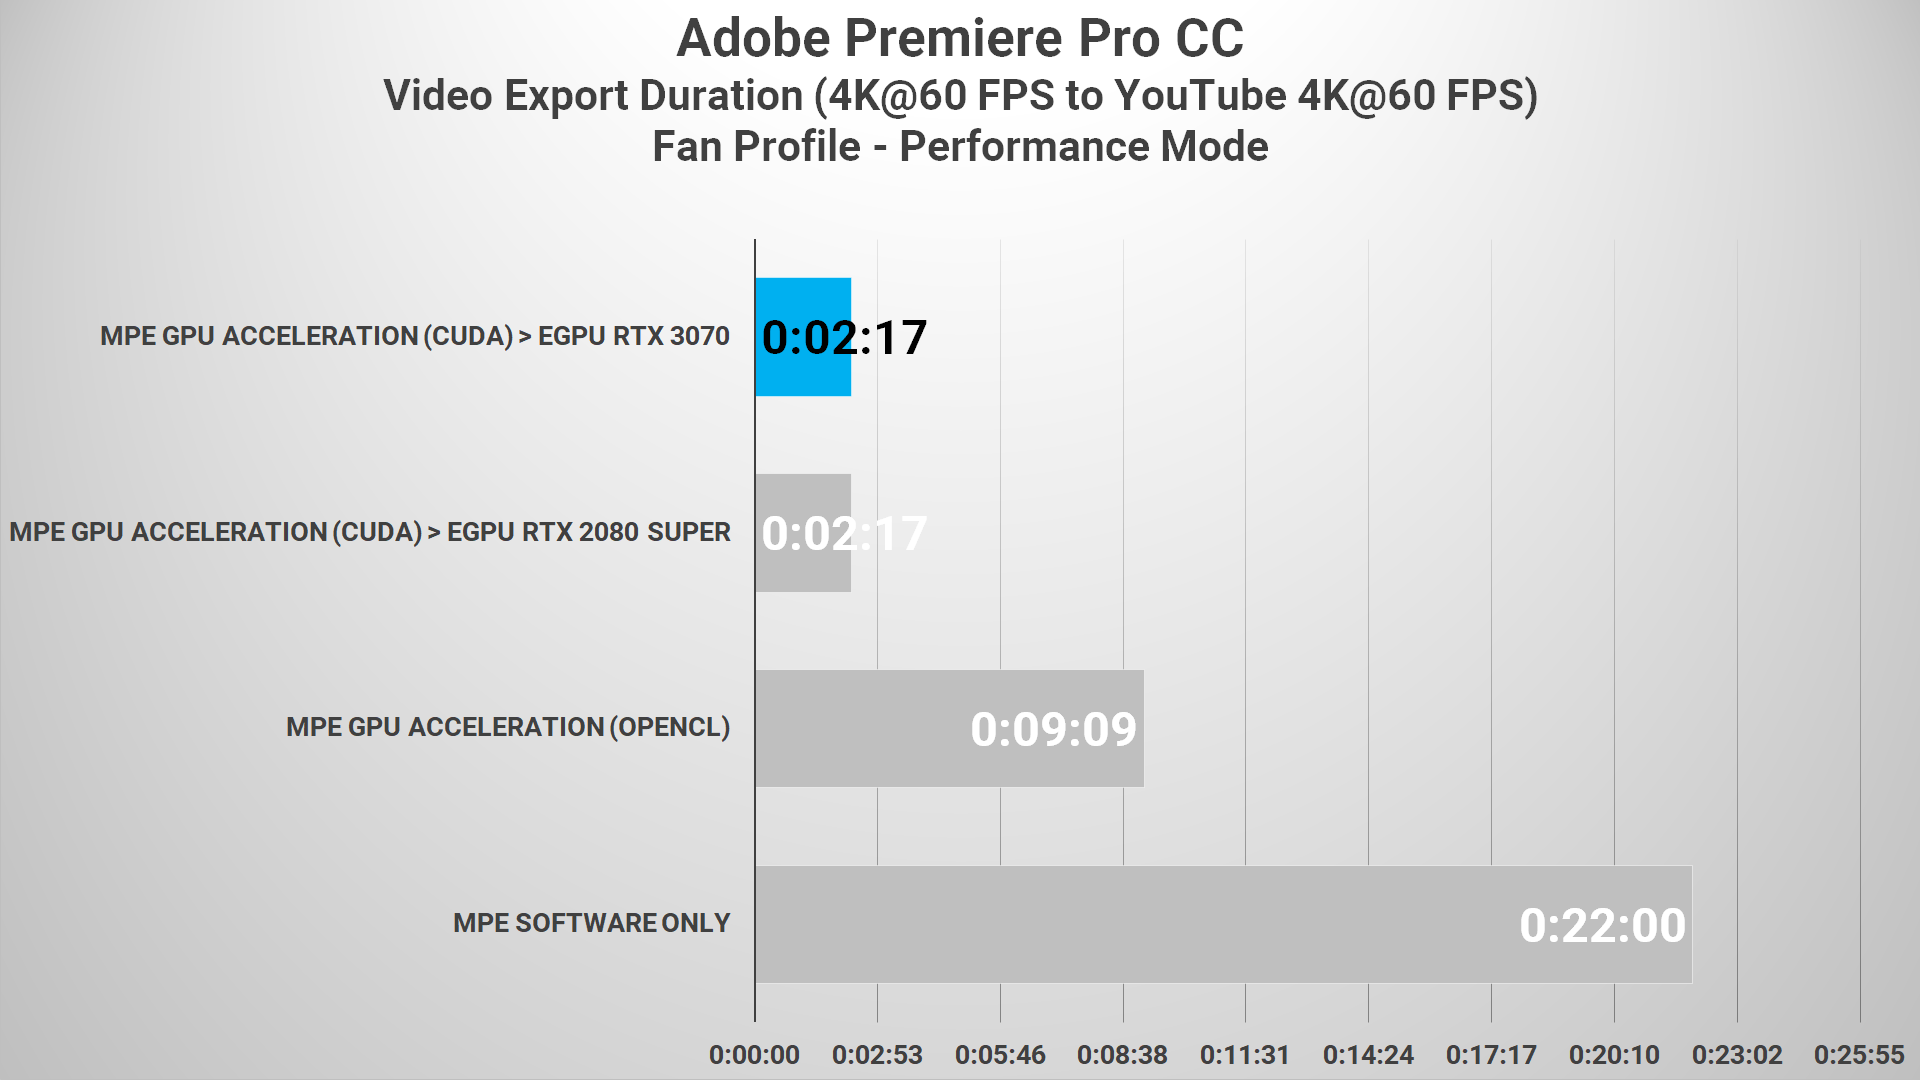This screenshot has height=1080, width=1920.
Task: Click the 0:17:17 axis tick label
Action: (x=1491, y=1055)
